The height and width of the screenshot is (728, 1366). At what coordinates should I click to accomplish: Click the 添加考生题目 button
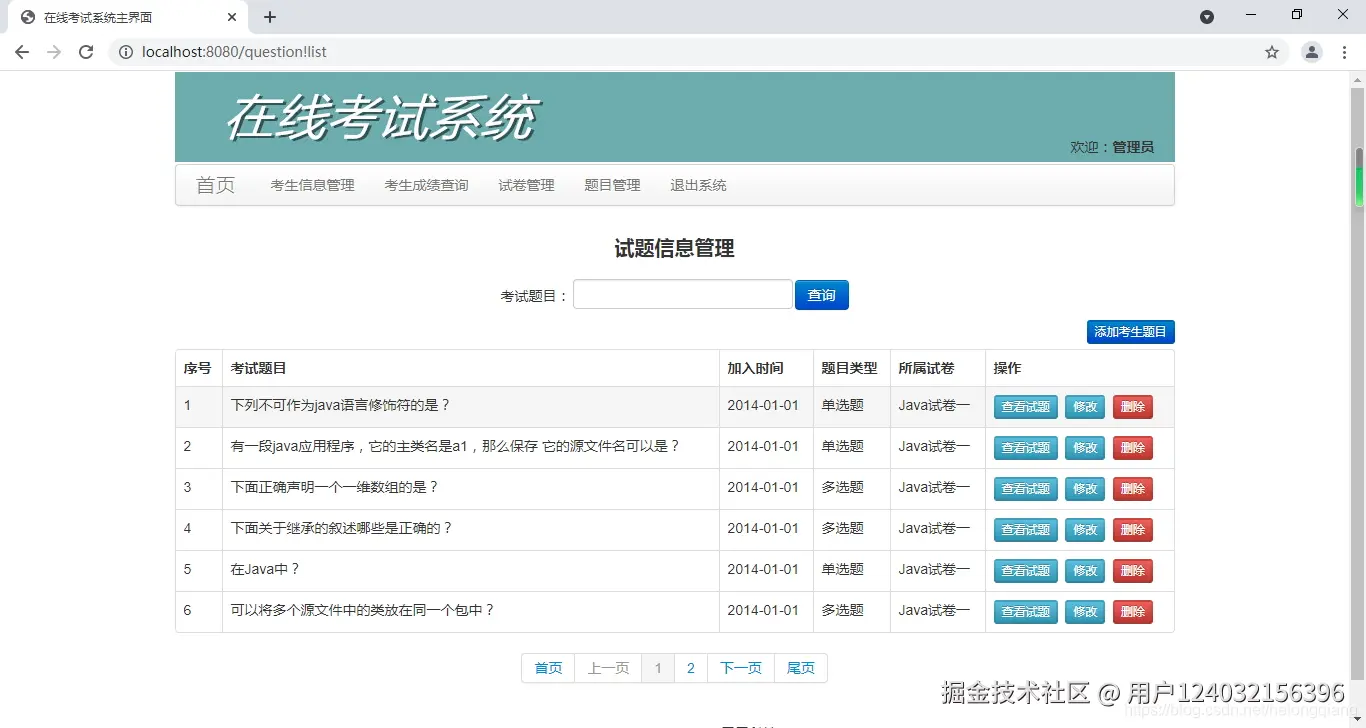pyautogui.click(x=1130, y=332)
